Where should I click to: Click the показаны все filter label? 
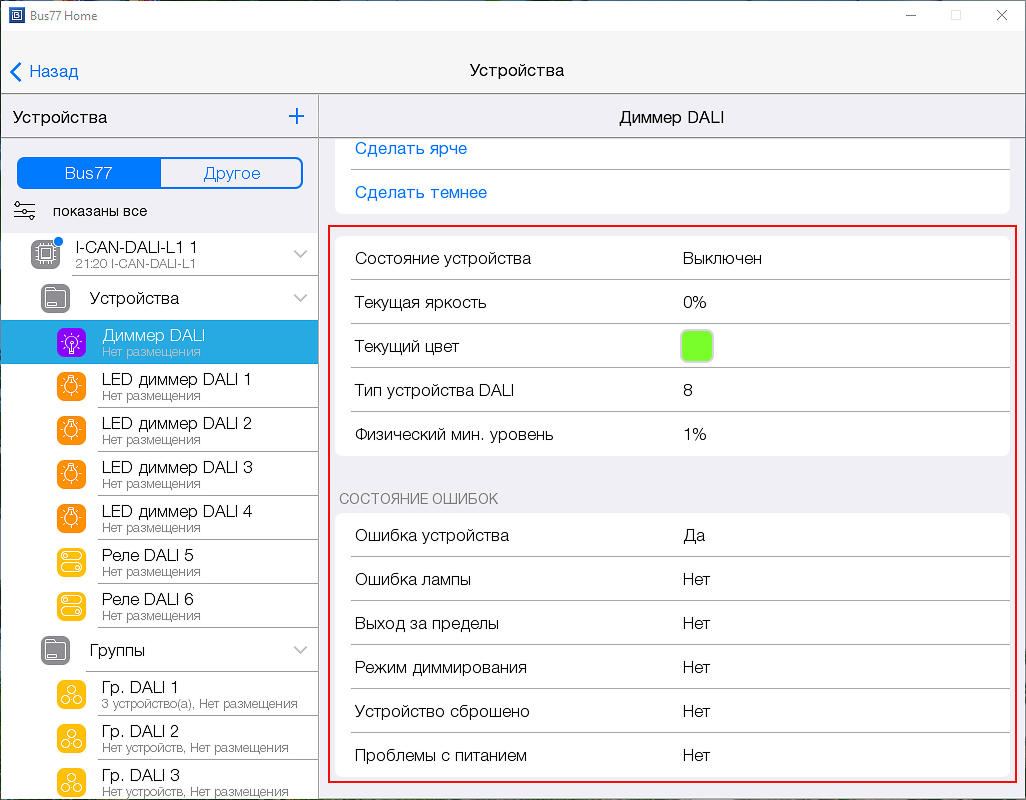[100, 211]
